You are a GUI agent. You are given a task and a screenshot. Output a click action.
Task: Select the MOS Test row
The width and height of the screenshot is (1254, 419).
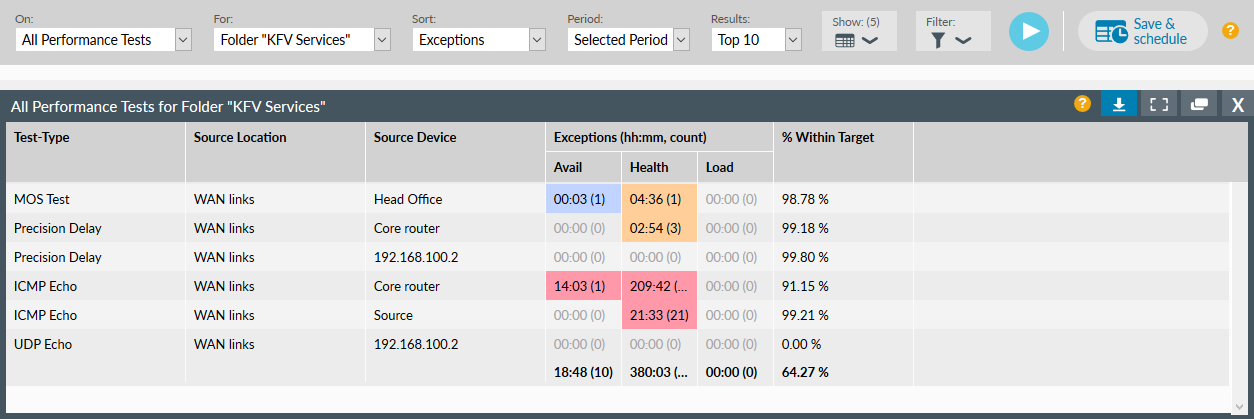pyautogui.click(x=42, y=199)
